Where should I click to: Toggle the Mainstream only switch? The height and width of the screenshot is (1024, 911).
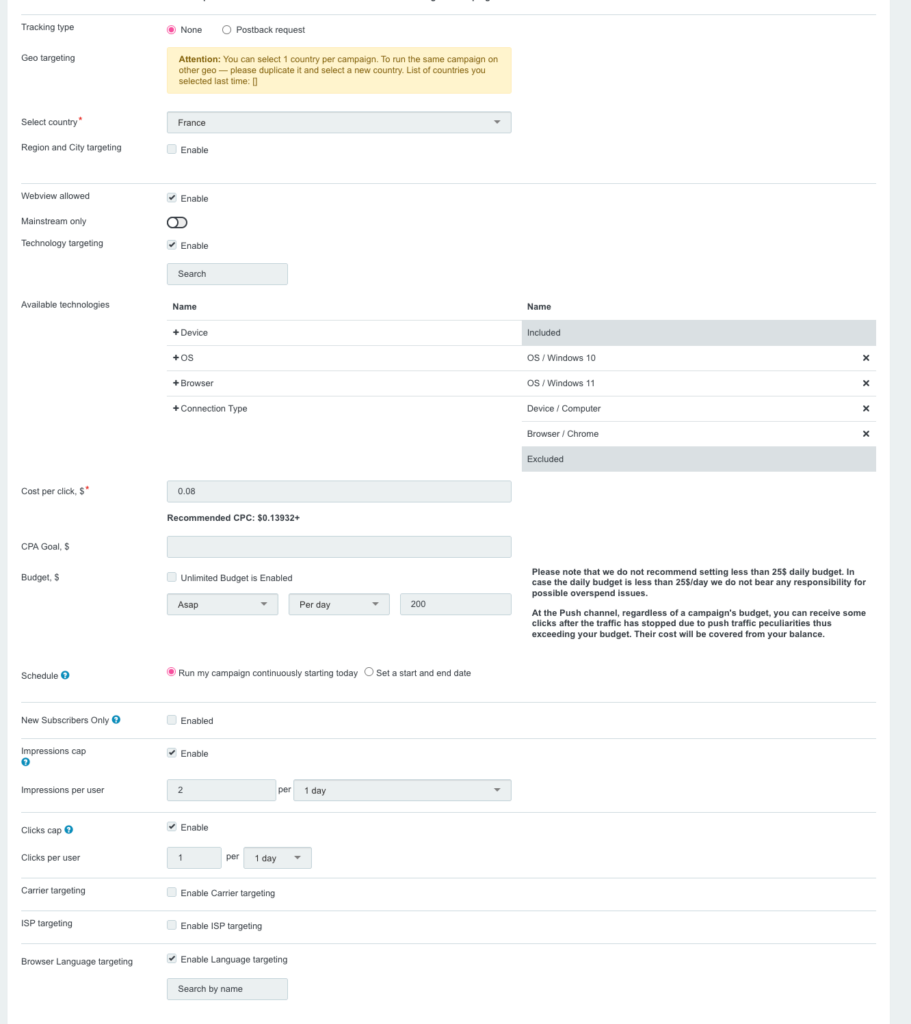pos(177,222)
